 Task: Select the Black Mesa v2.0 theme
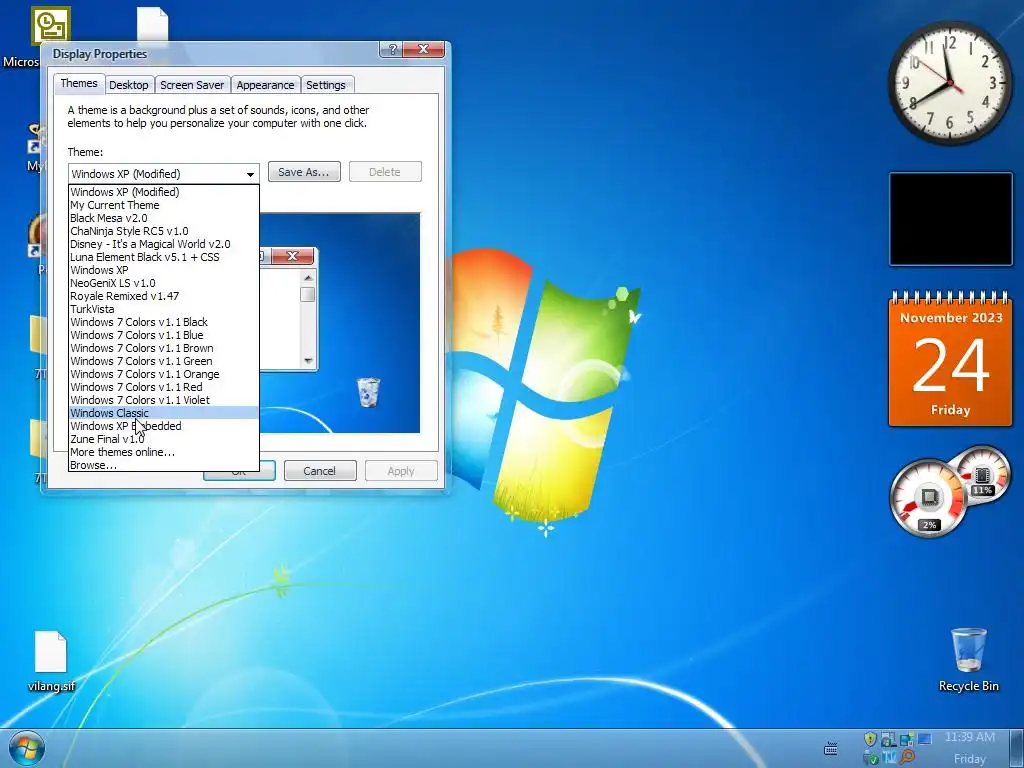164,218
